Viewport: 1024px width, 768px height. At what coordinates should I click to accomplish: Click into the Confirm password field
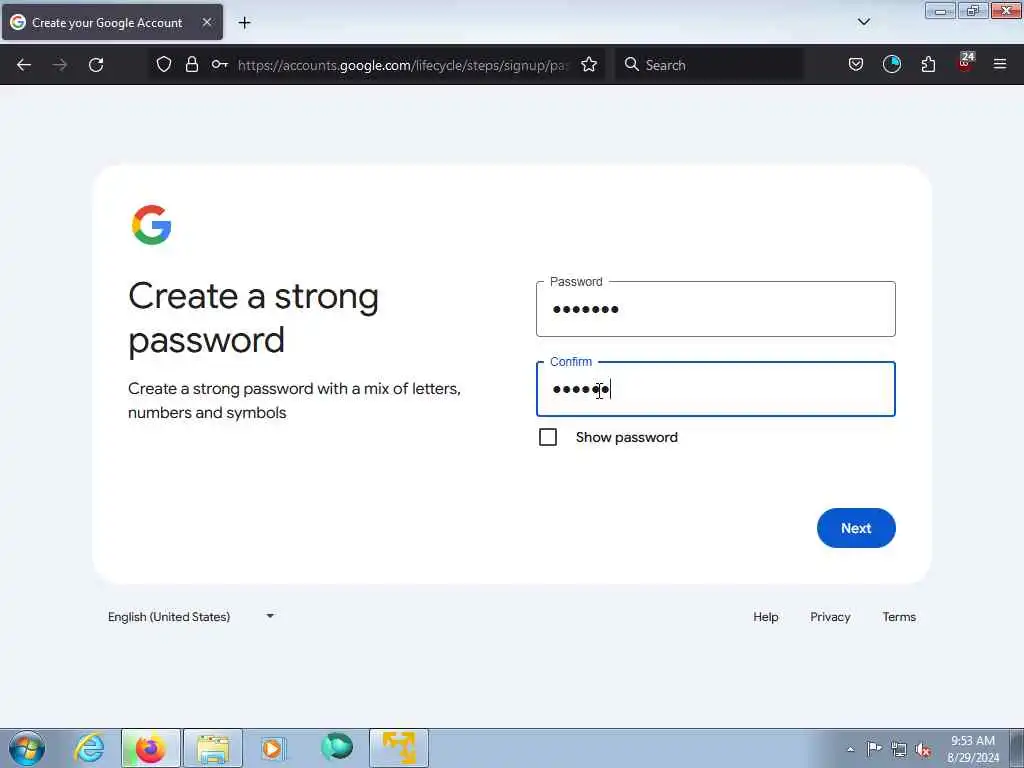tap(716, 389)
